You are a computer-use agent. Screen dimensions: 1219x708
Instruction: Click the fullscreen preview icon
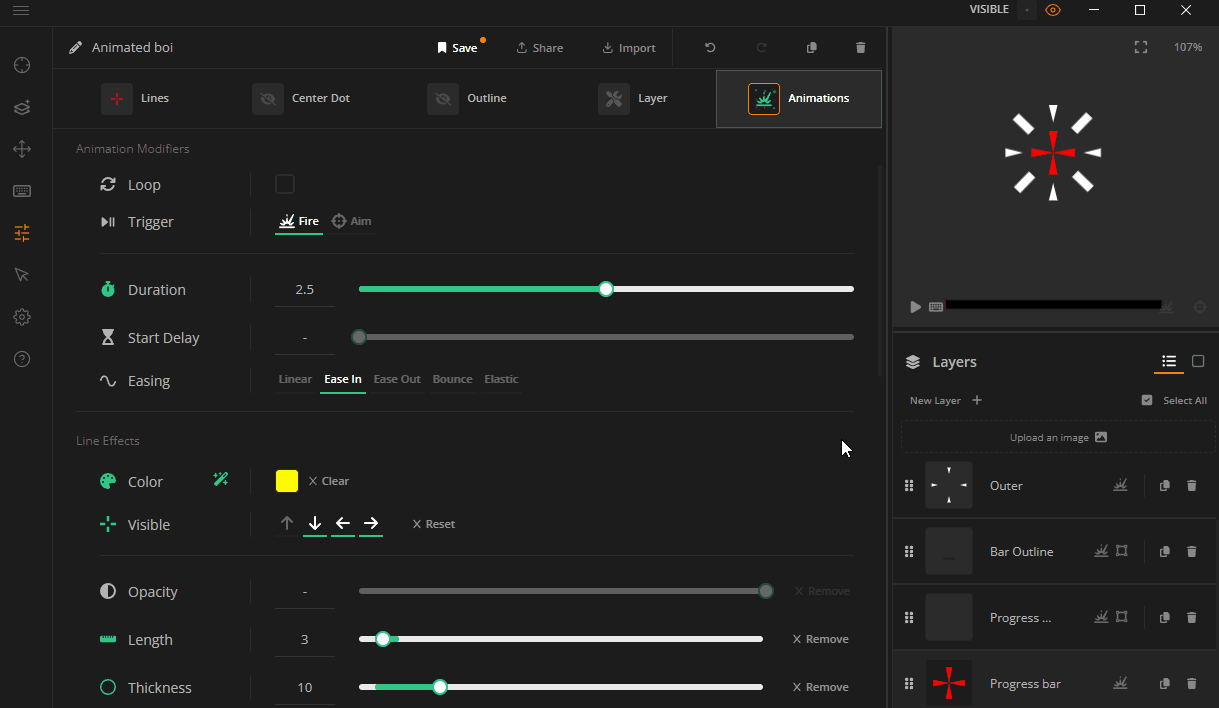1141,47
